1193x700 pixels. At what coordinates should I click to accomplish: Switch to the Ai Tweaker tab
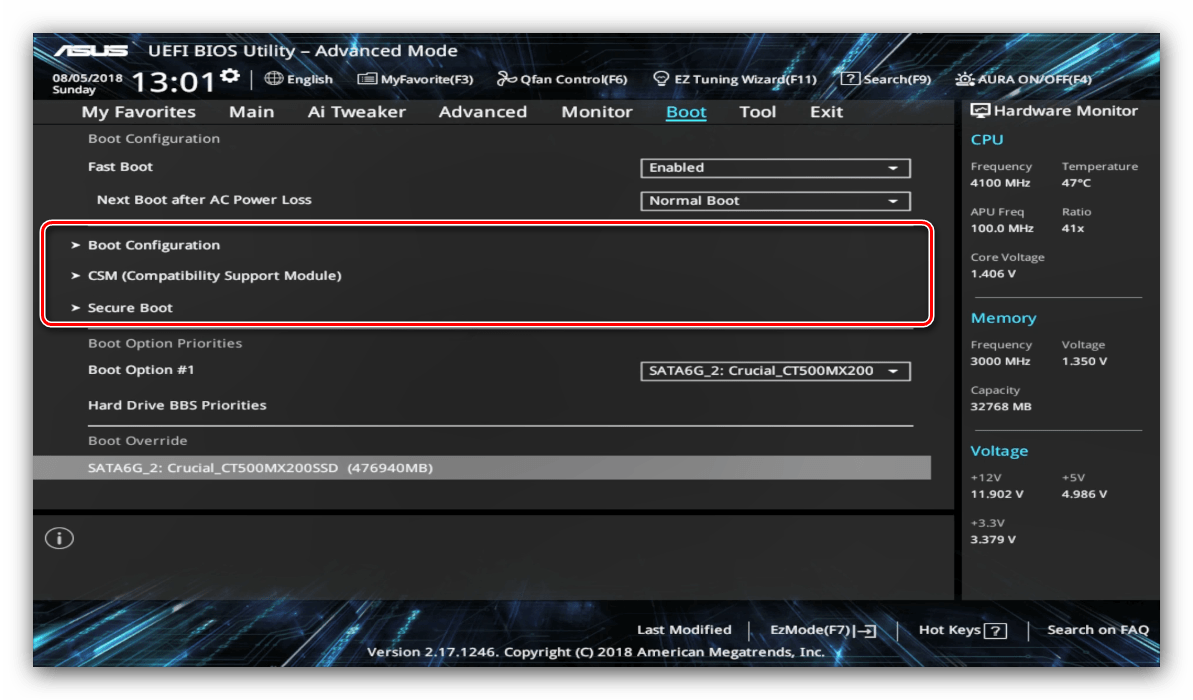[x=356, y=112]
